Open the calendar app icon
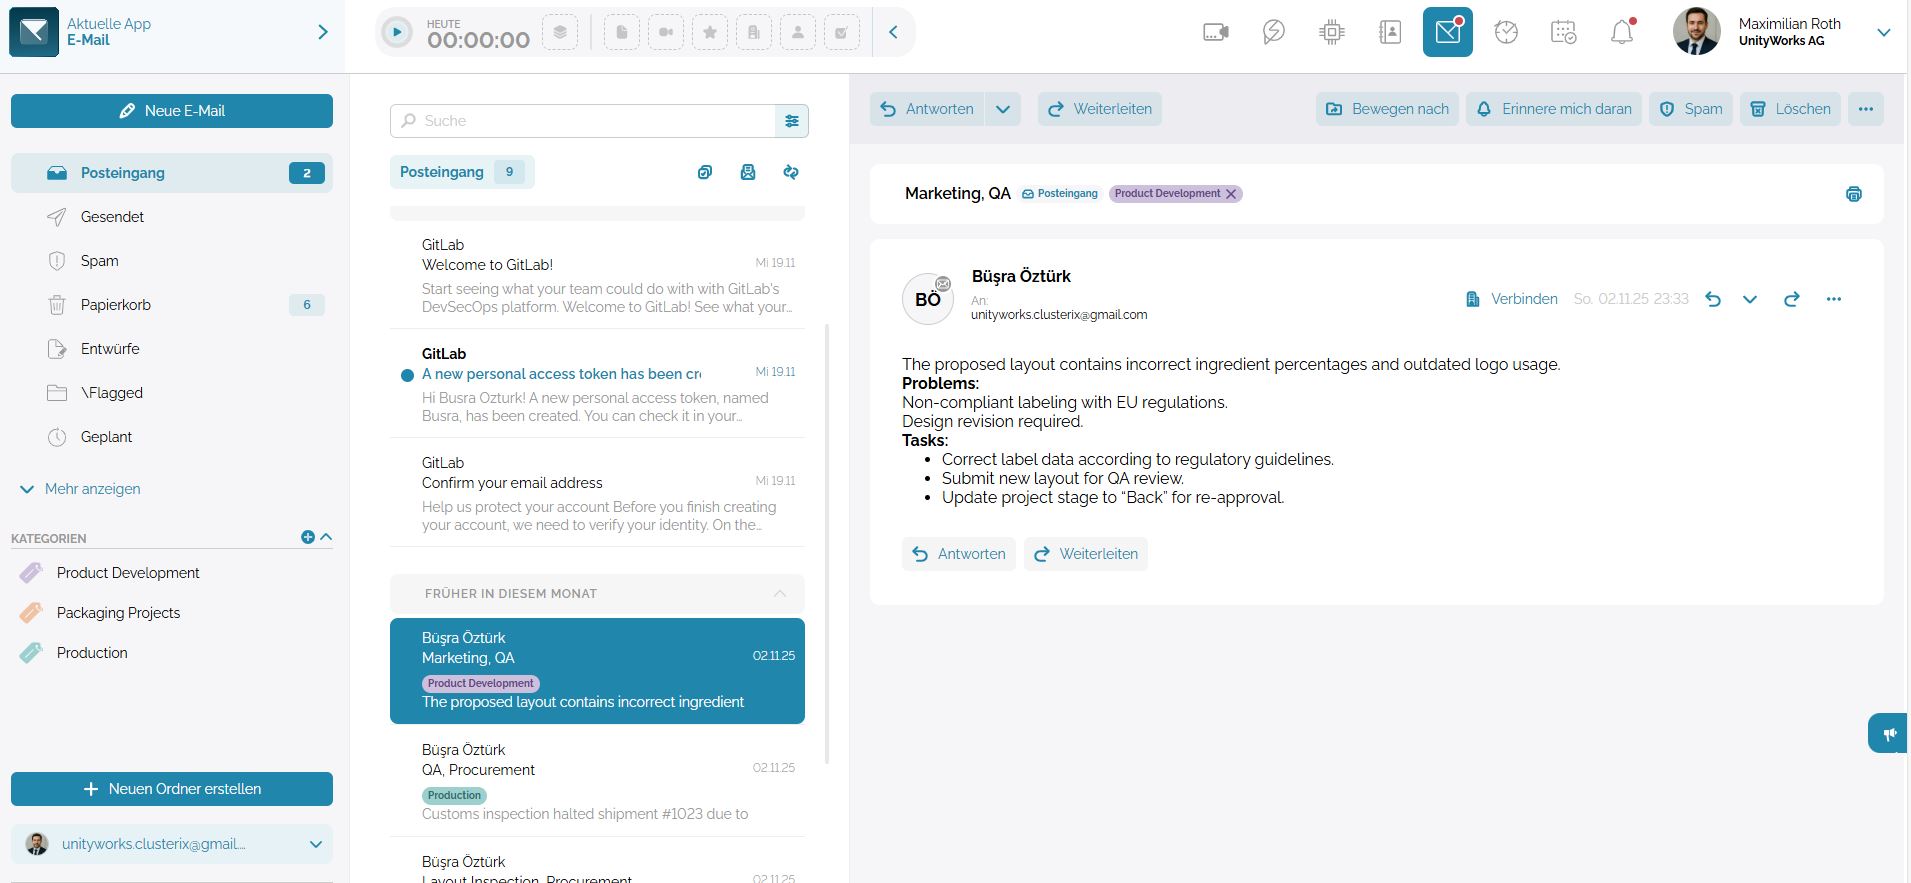The image size is (1911, 883). 1564,32
